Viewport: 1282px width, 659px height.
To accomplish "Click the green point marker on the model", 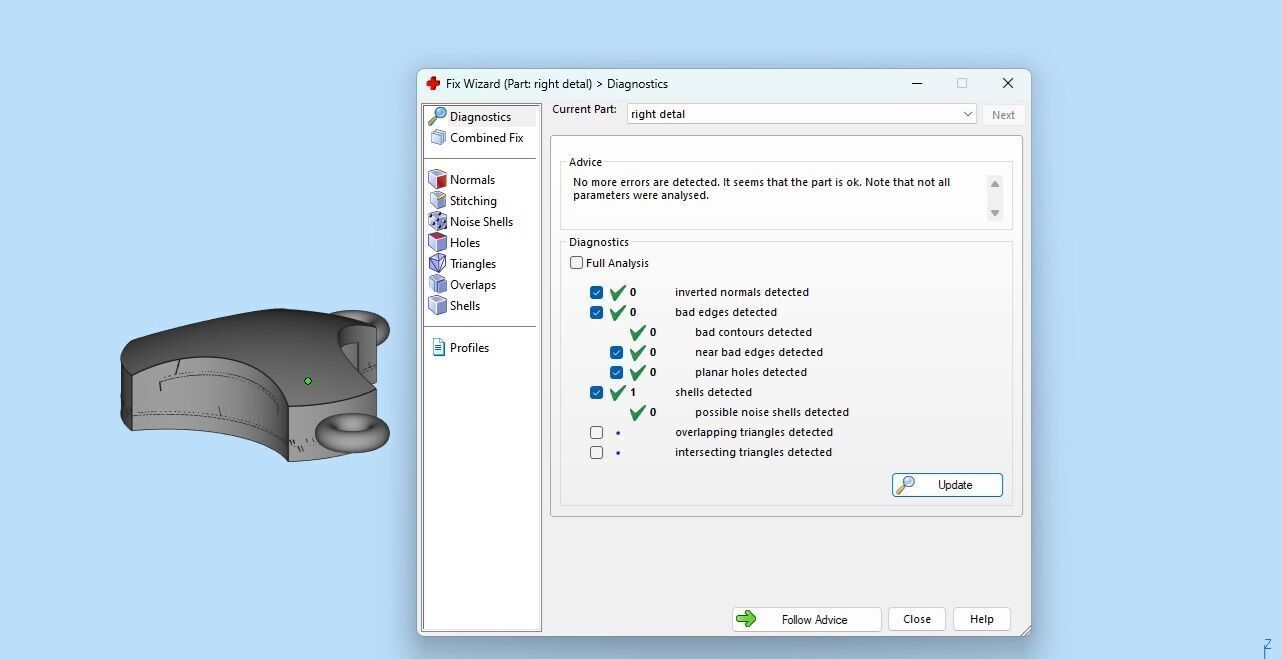I will [308, 381].
